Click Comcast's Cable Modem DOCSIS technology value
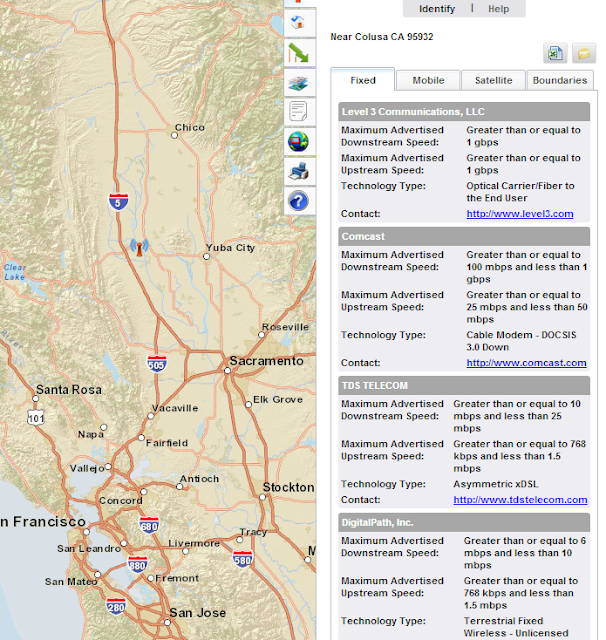Screen dimensions: 606x640 click(x=521, y=341)
